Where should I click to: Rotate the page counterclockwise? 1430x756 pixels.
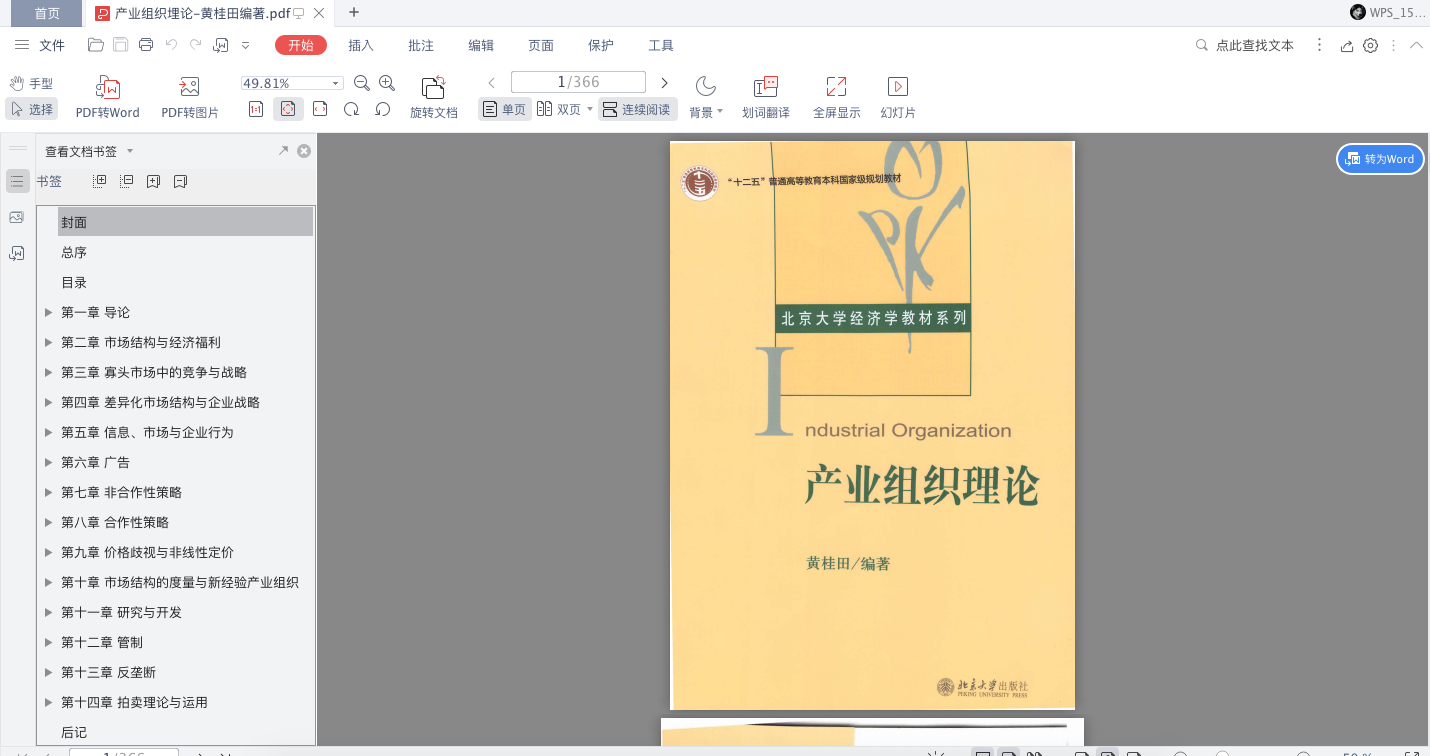click(x=382, y=109)
